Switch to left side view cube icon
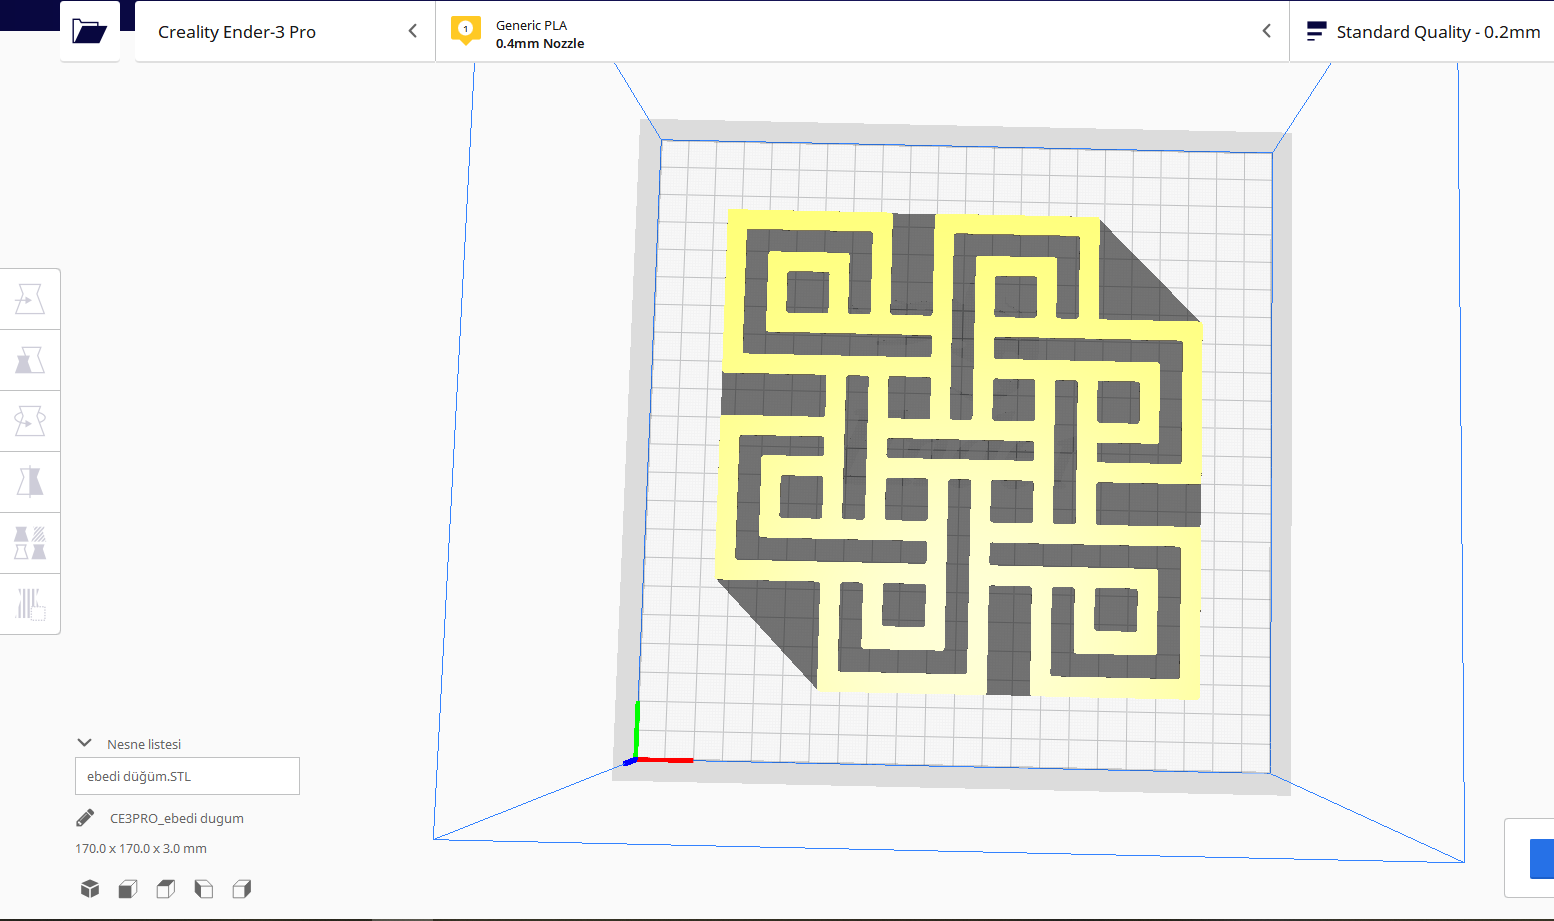 (x=204, y=889)
